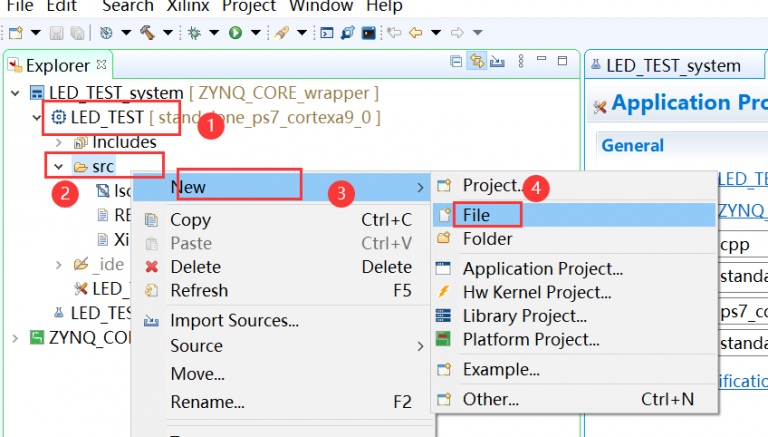
Task: Click the red Delete icon in context menu
Action: pyautogui.click(x=152, y=267)
